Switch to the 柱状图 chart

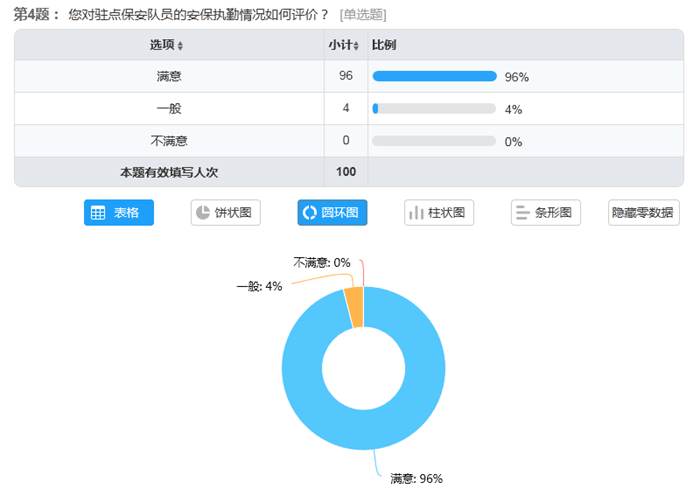(x=439, y=213)
